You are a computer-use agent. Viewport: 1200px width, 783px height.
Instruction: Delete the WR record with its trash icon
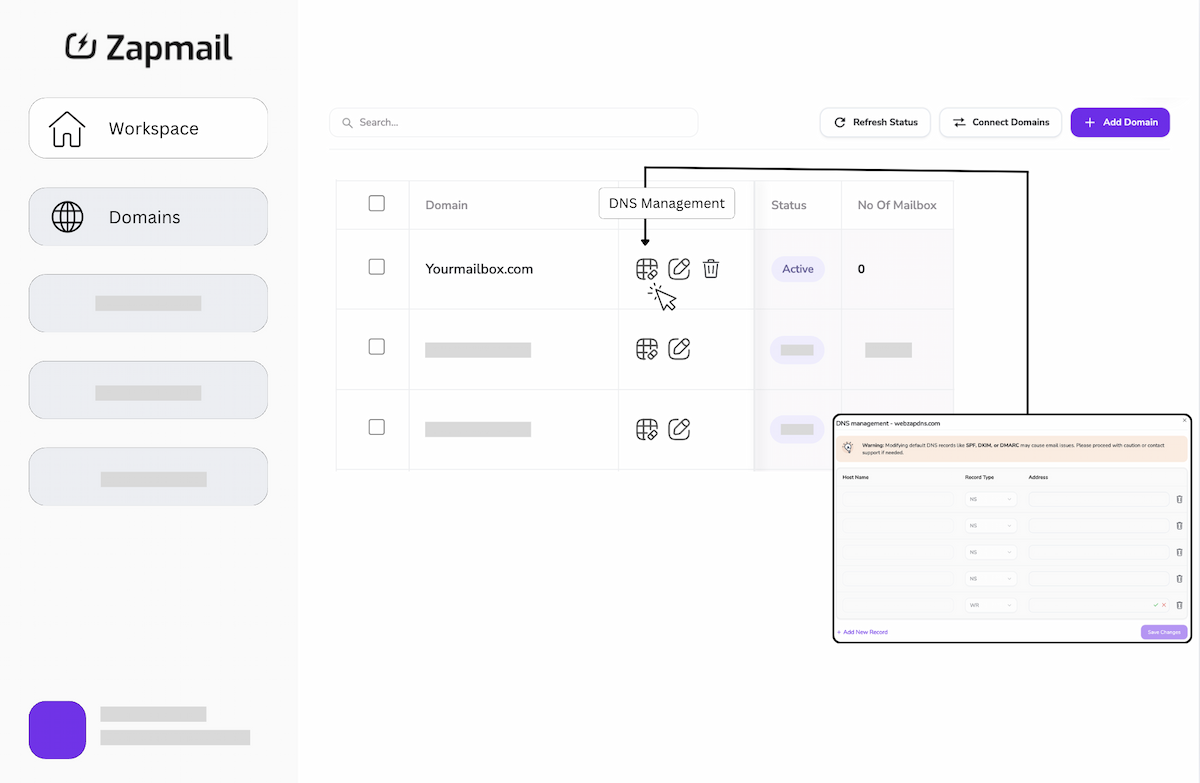tap(1179, 605)
